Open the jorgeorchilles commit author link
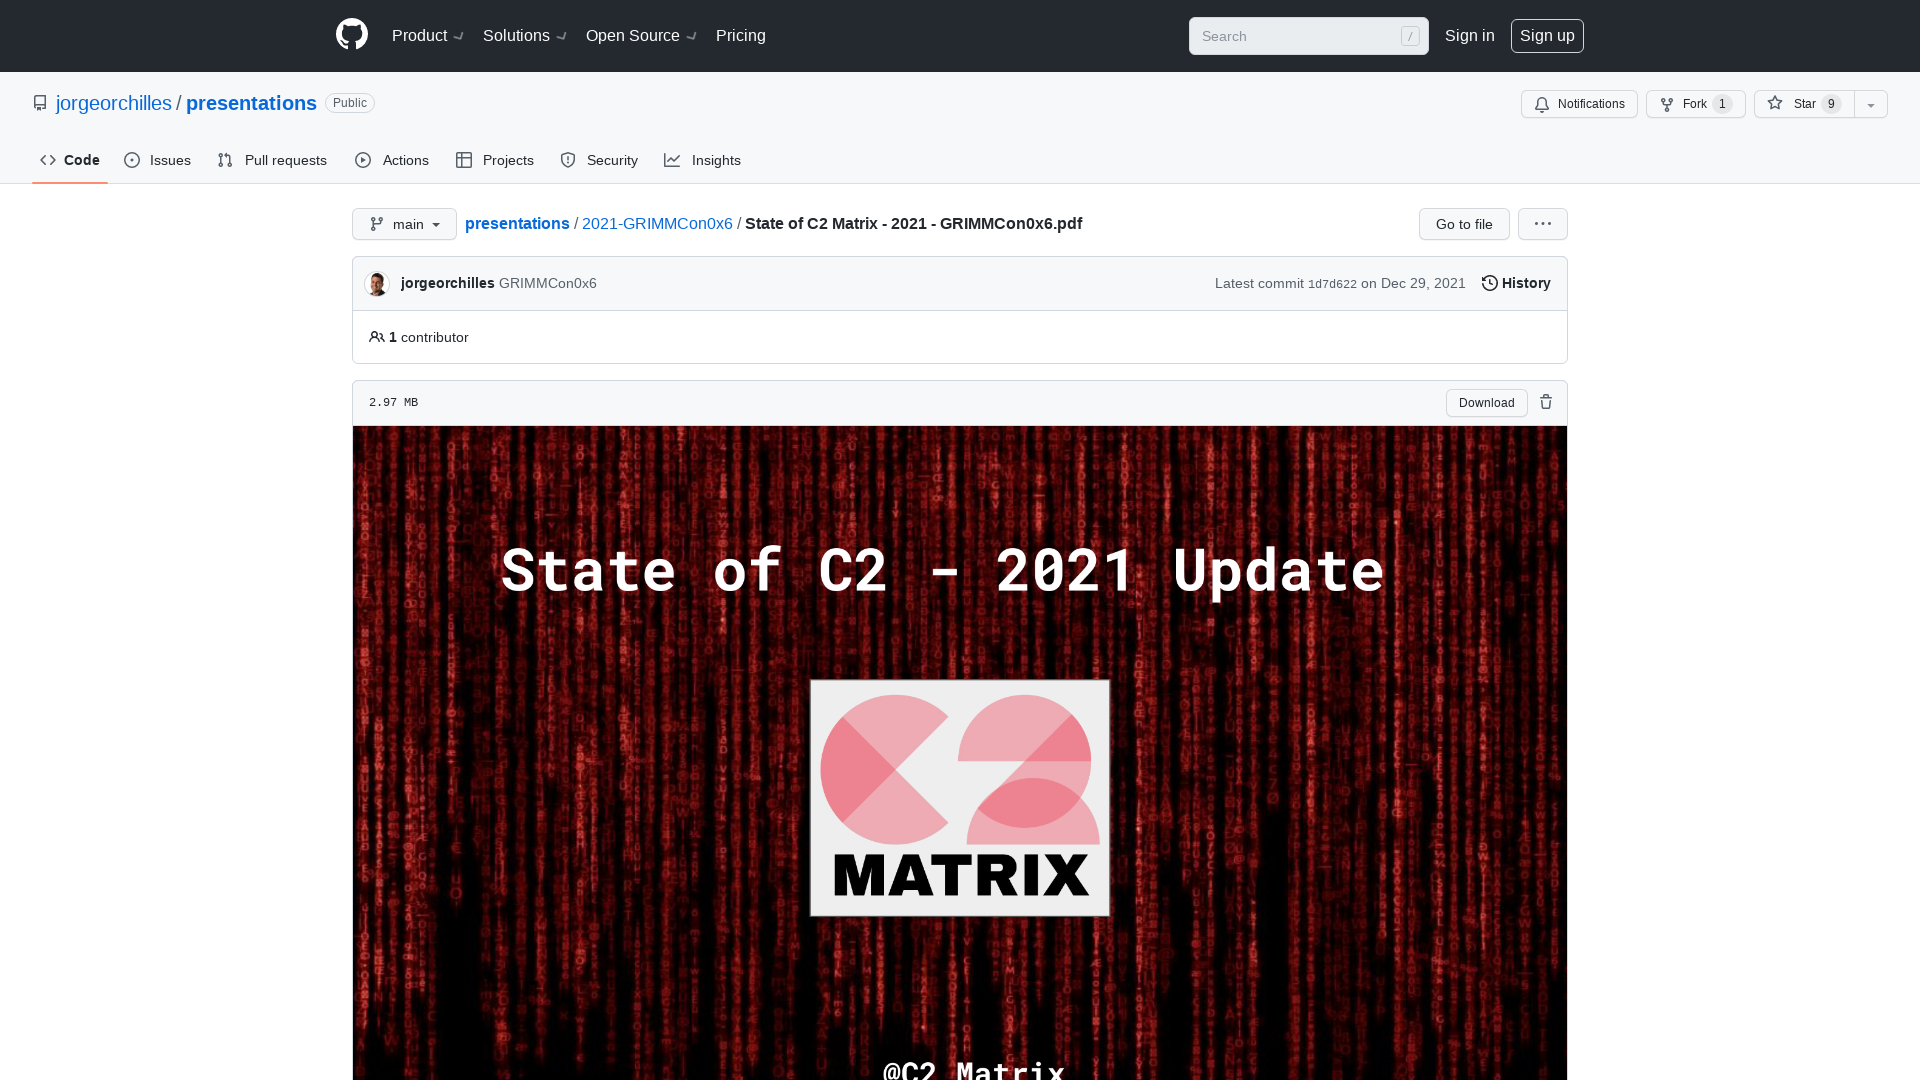1920x1080 pixels. tap(447, 283)
